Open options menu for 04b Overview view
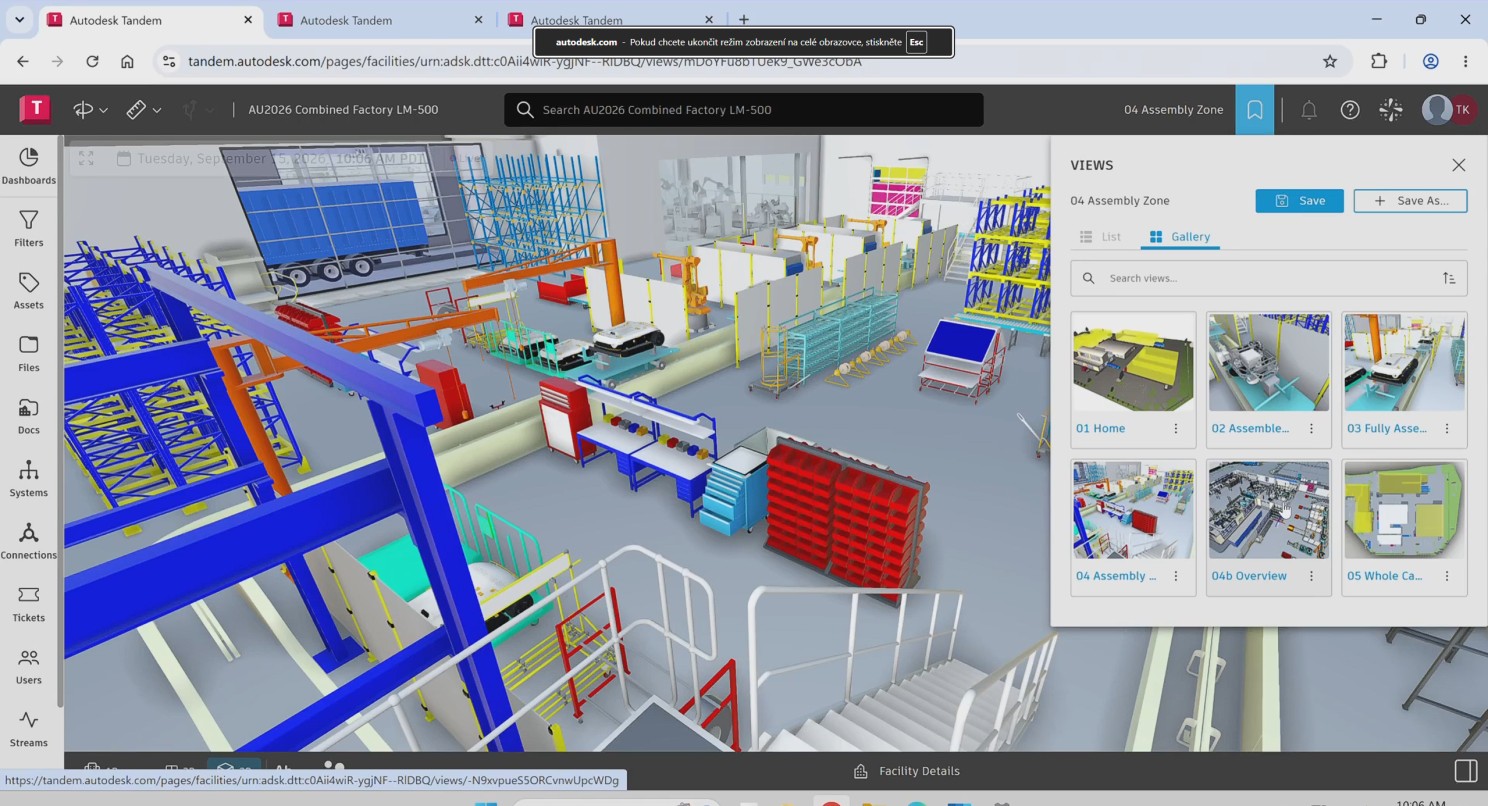This screenshot has width=1488, height=806. 1311,576
